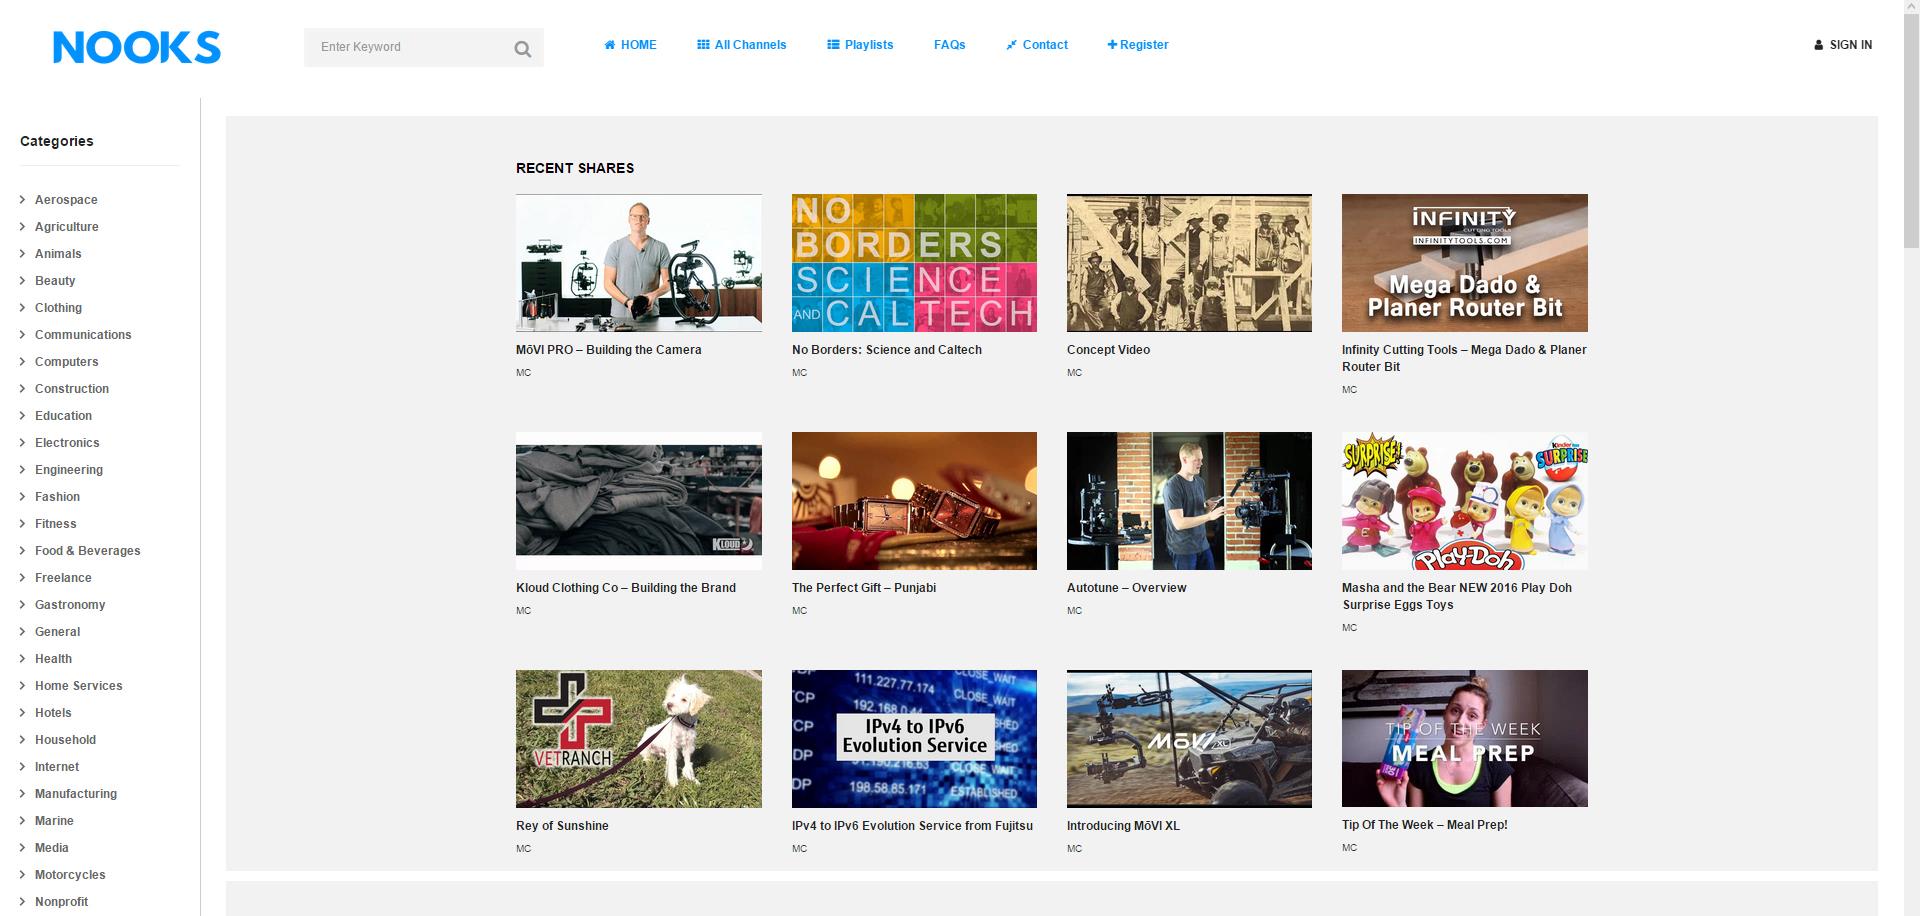The image size is (1920, 916).
Task: Expand the Computers category chevron
Action: (22, 362)
